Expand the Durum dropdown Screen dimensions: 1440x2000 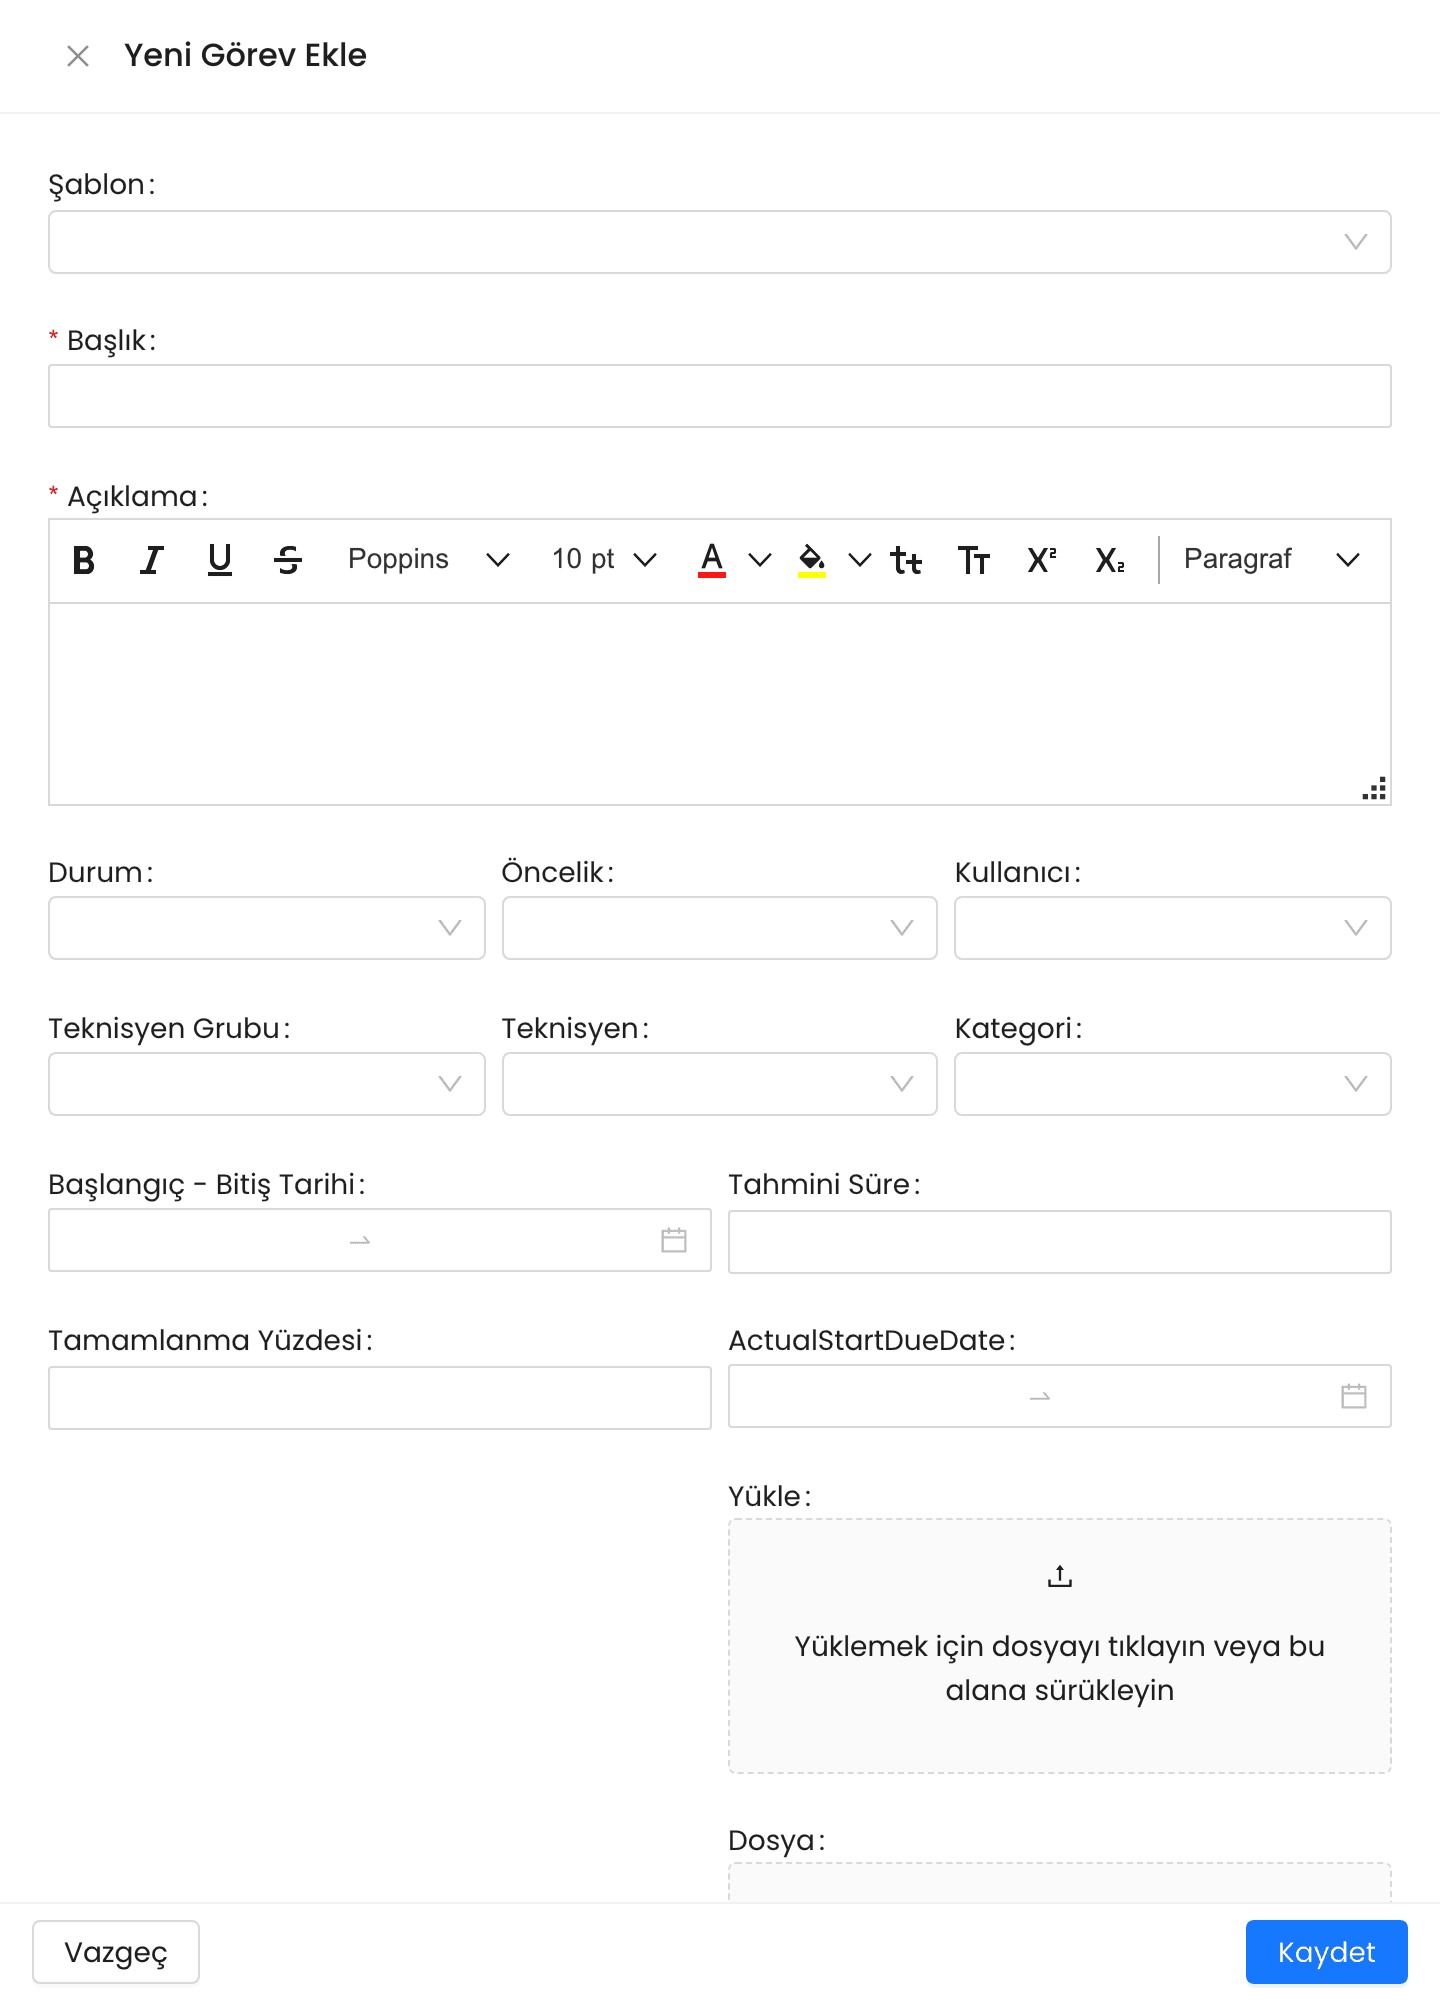[267, 928]
